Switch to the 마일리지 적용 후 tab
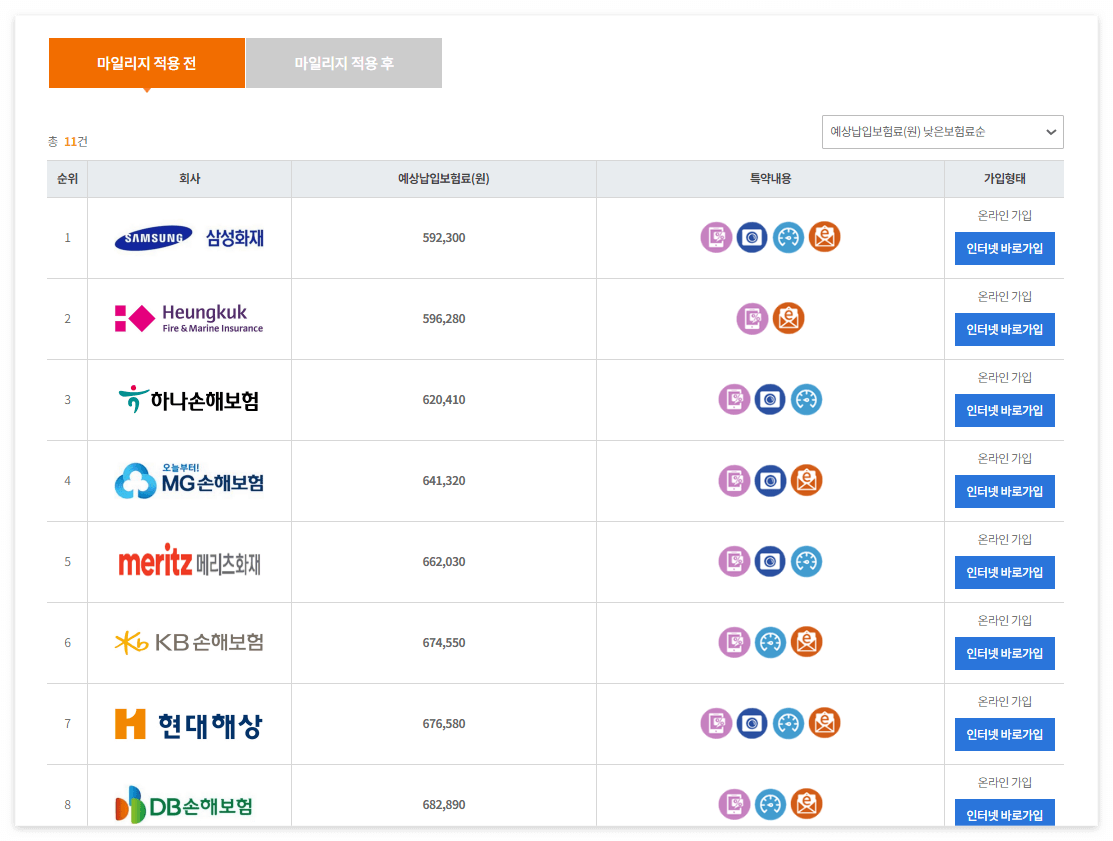The width and height of the screenshot is (1113, 841). 344,63
